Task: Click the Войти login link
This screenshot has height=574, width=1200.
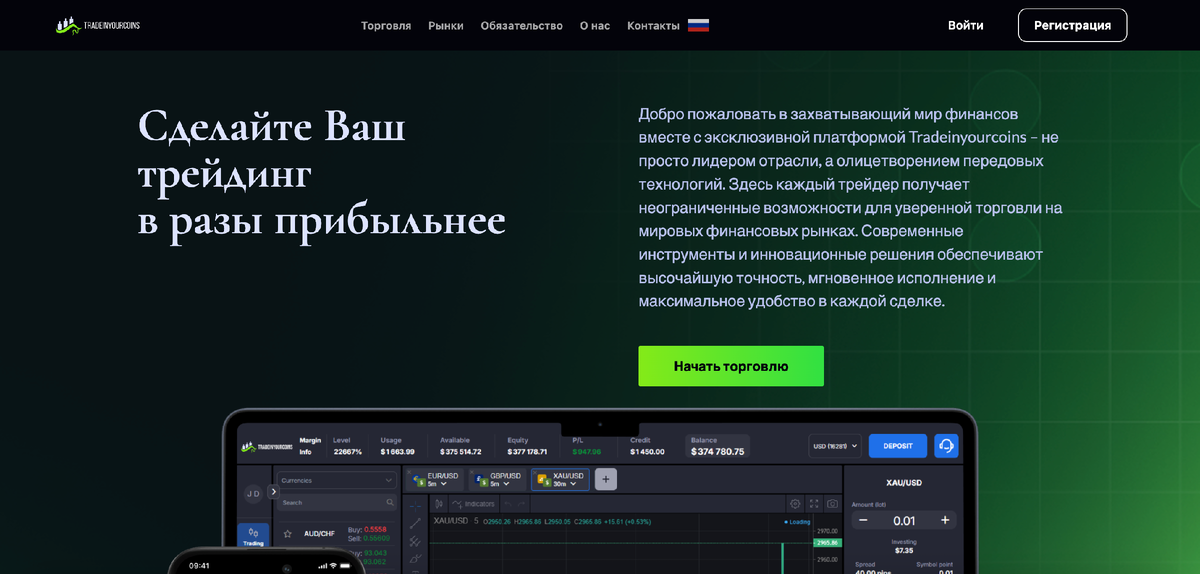Action: pos(966,25)
